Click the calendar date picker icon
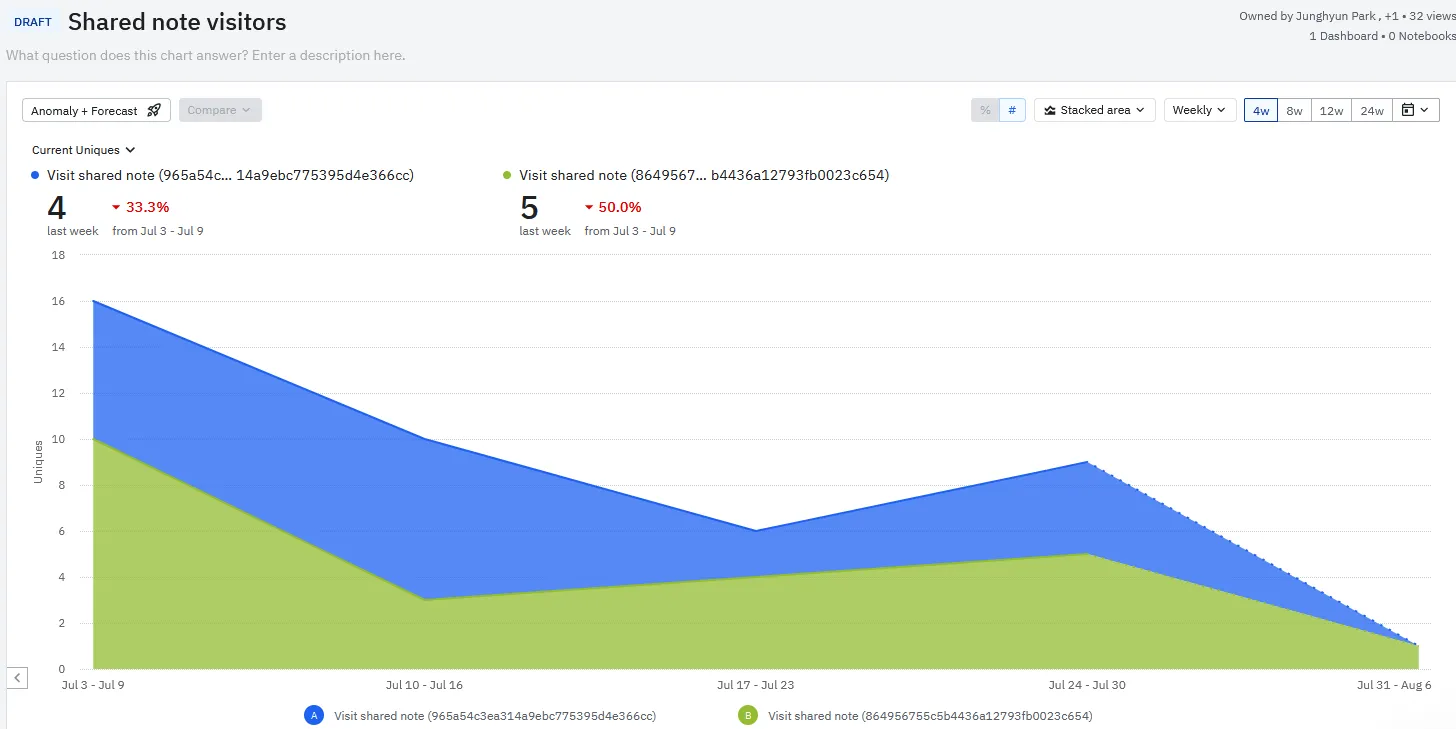This screenshot has height=729, width=1456. 1408,110
